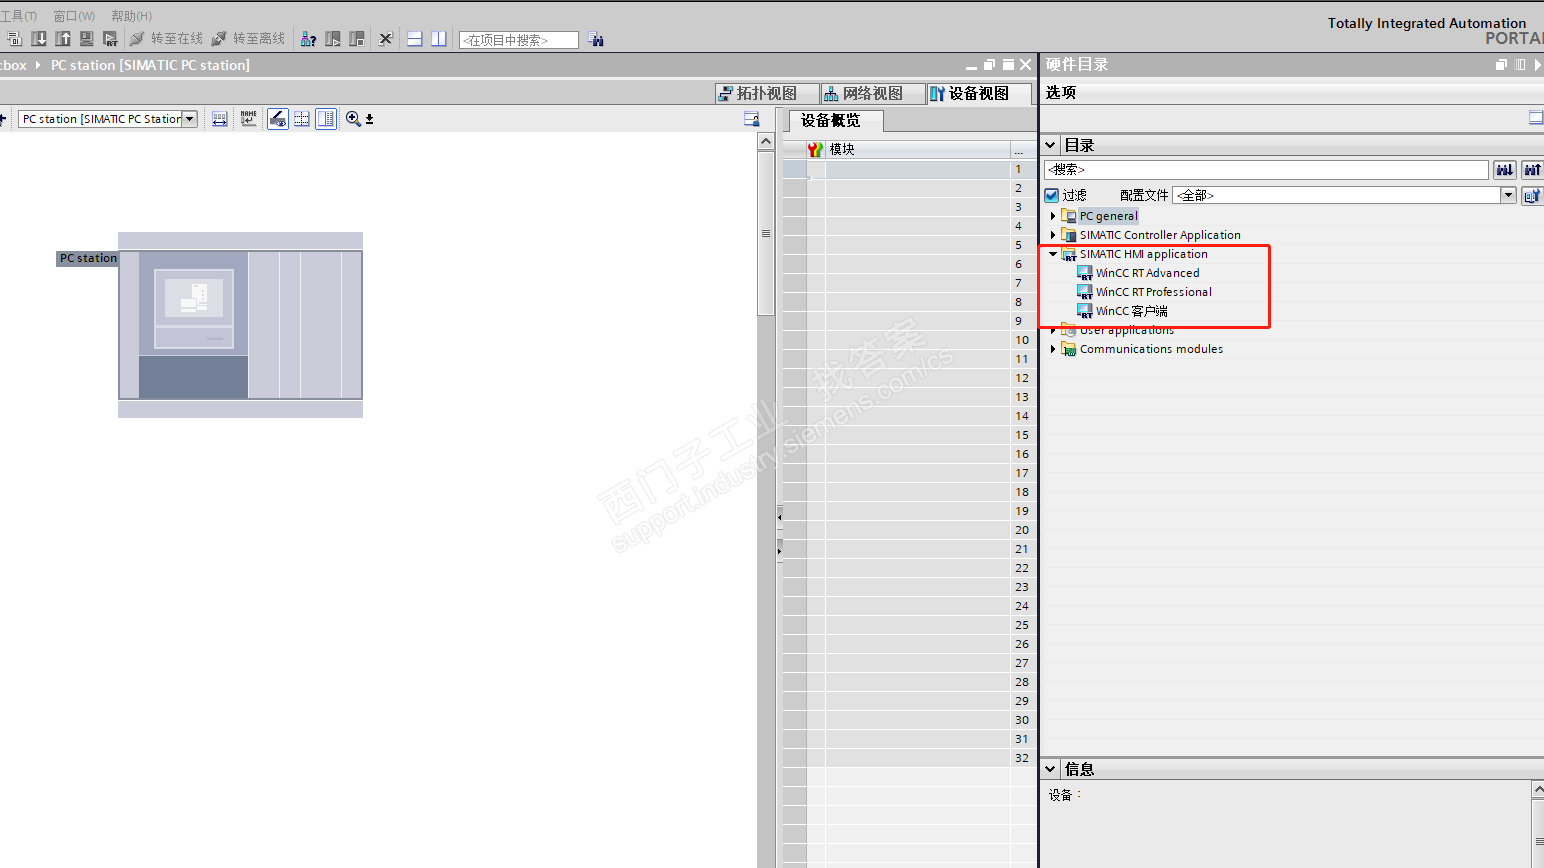1544x868 pixels.
Task: Click the start CPU icon
Action: coord(333,39)
